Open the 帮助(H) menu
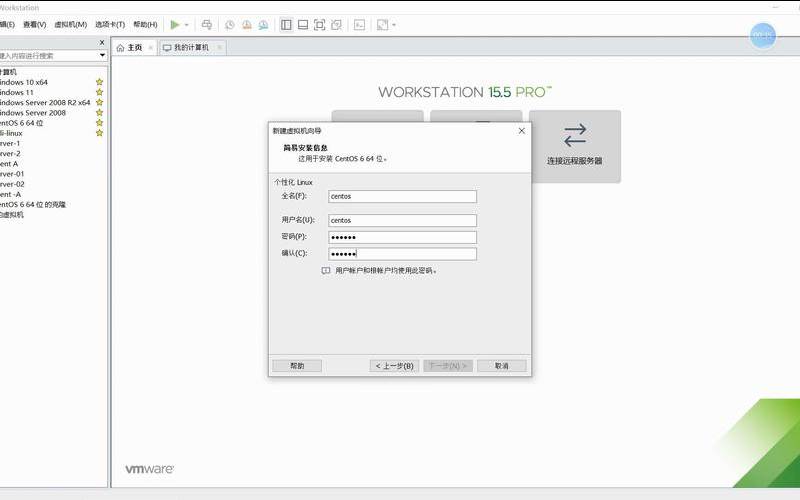800x500 pixels. coord(145,24)
